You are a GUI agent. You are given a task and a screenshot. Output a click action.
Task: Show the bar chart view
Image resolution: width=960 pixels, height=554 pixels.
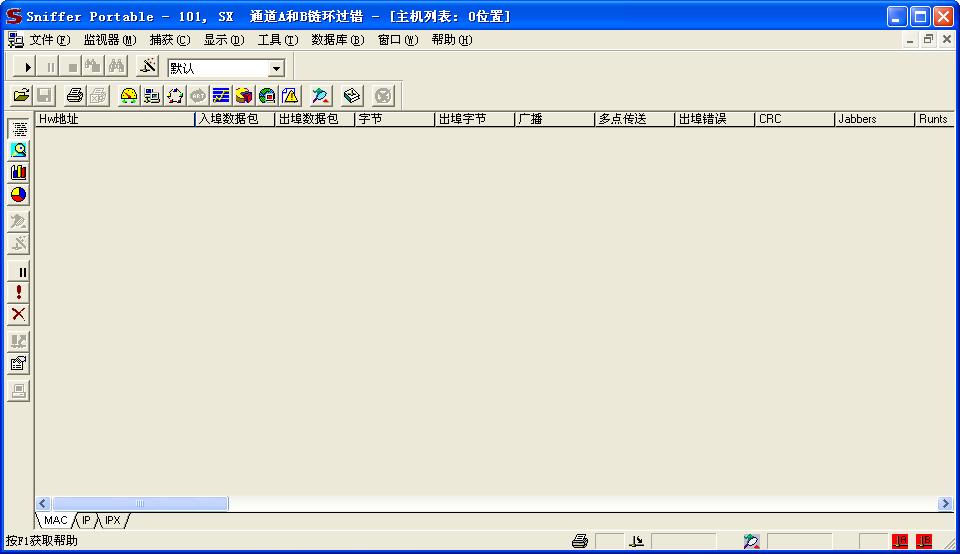(x=19, y=173)
